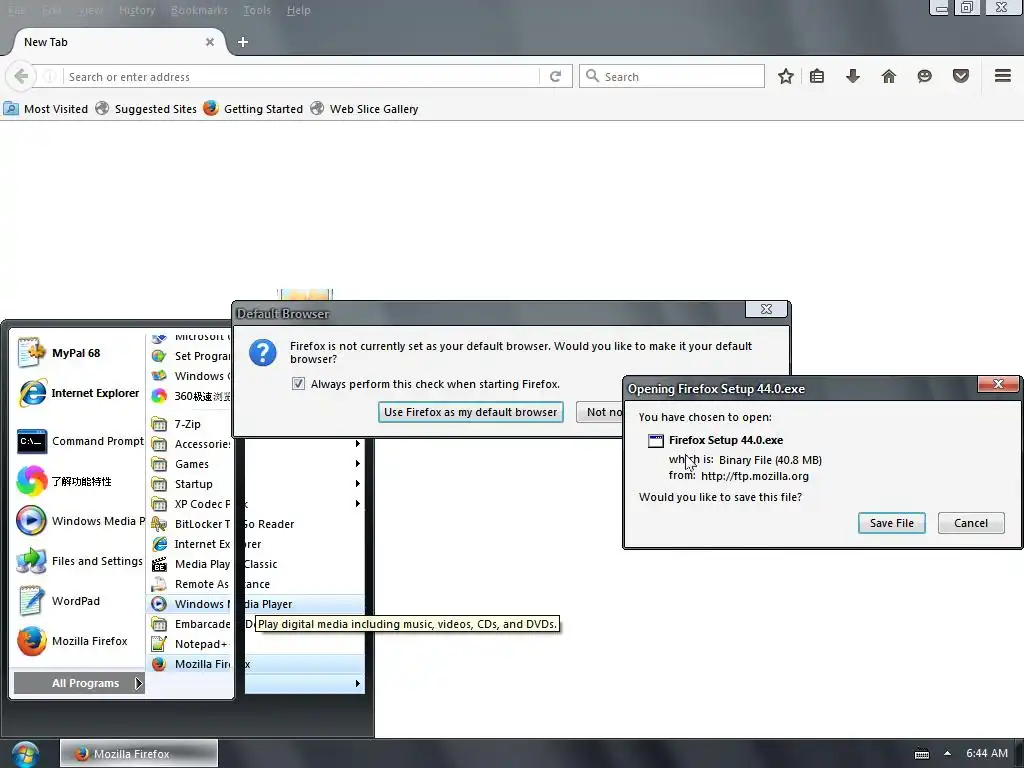Screen dimensions: 1024x768
Task: Open the Tools menu
Action: (257, 10)
